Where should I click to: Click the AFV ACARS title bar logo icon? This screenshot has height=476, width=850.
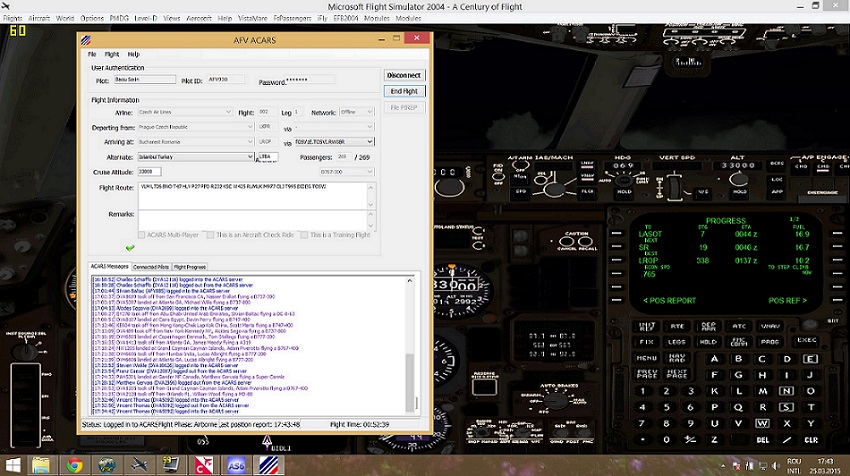pos(86,40)
